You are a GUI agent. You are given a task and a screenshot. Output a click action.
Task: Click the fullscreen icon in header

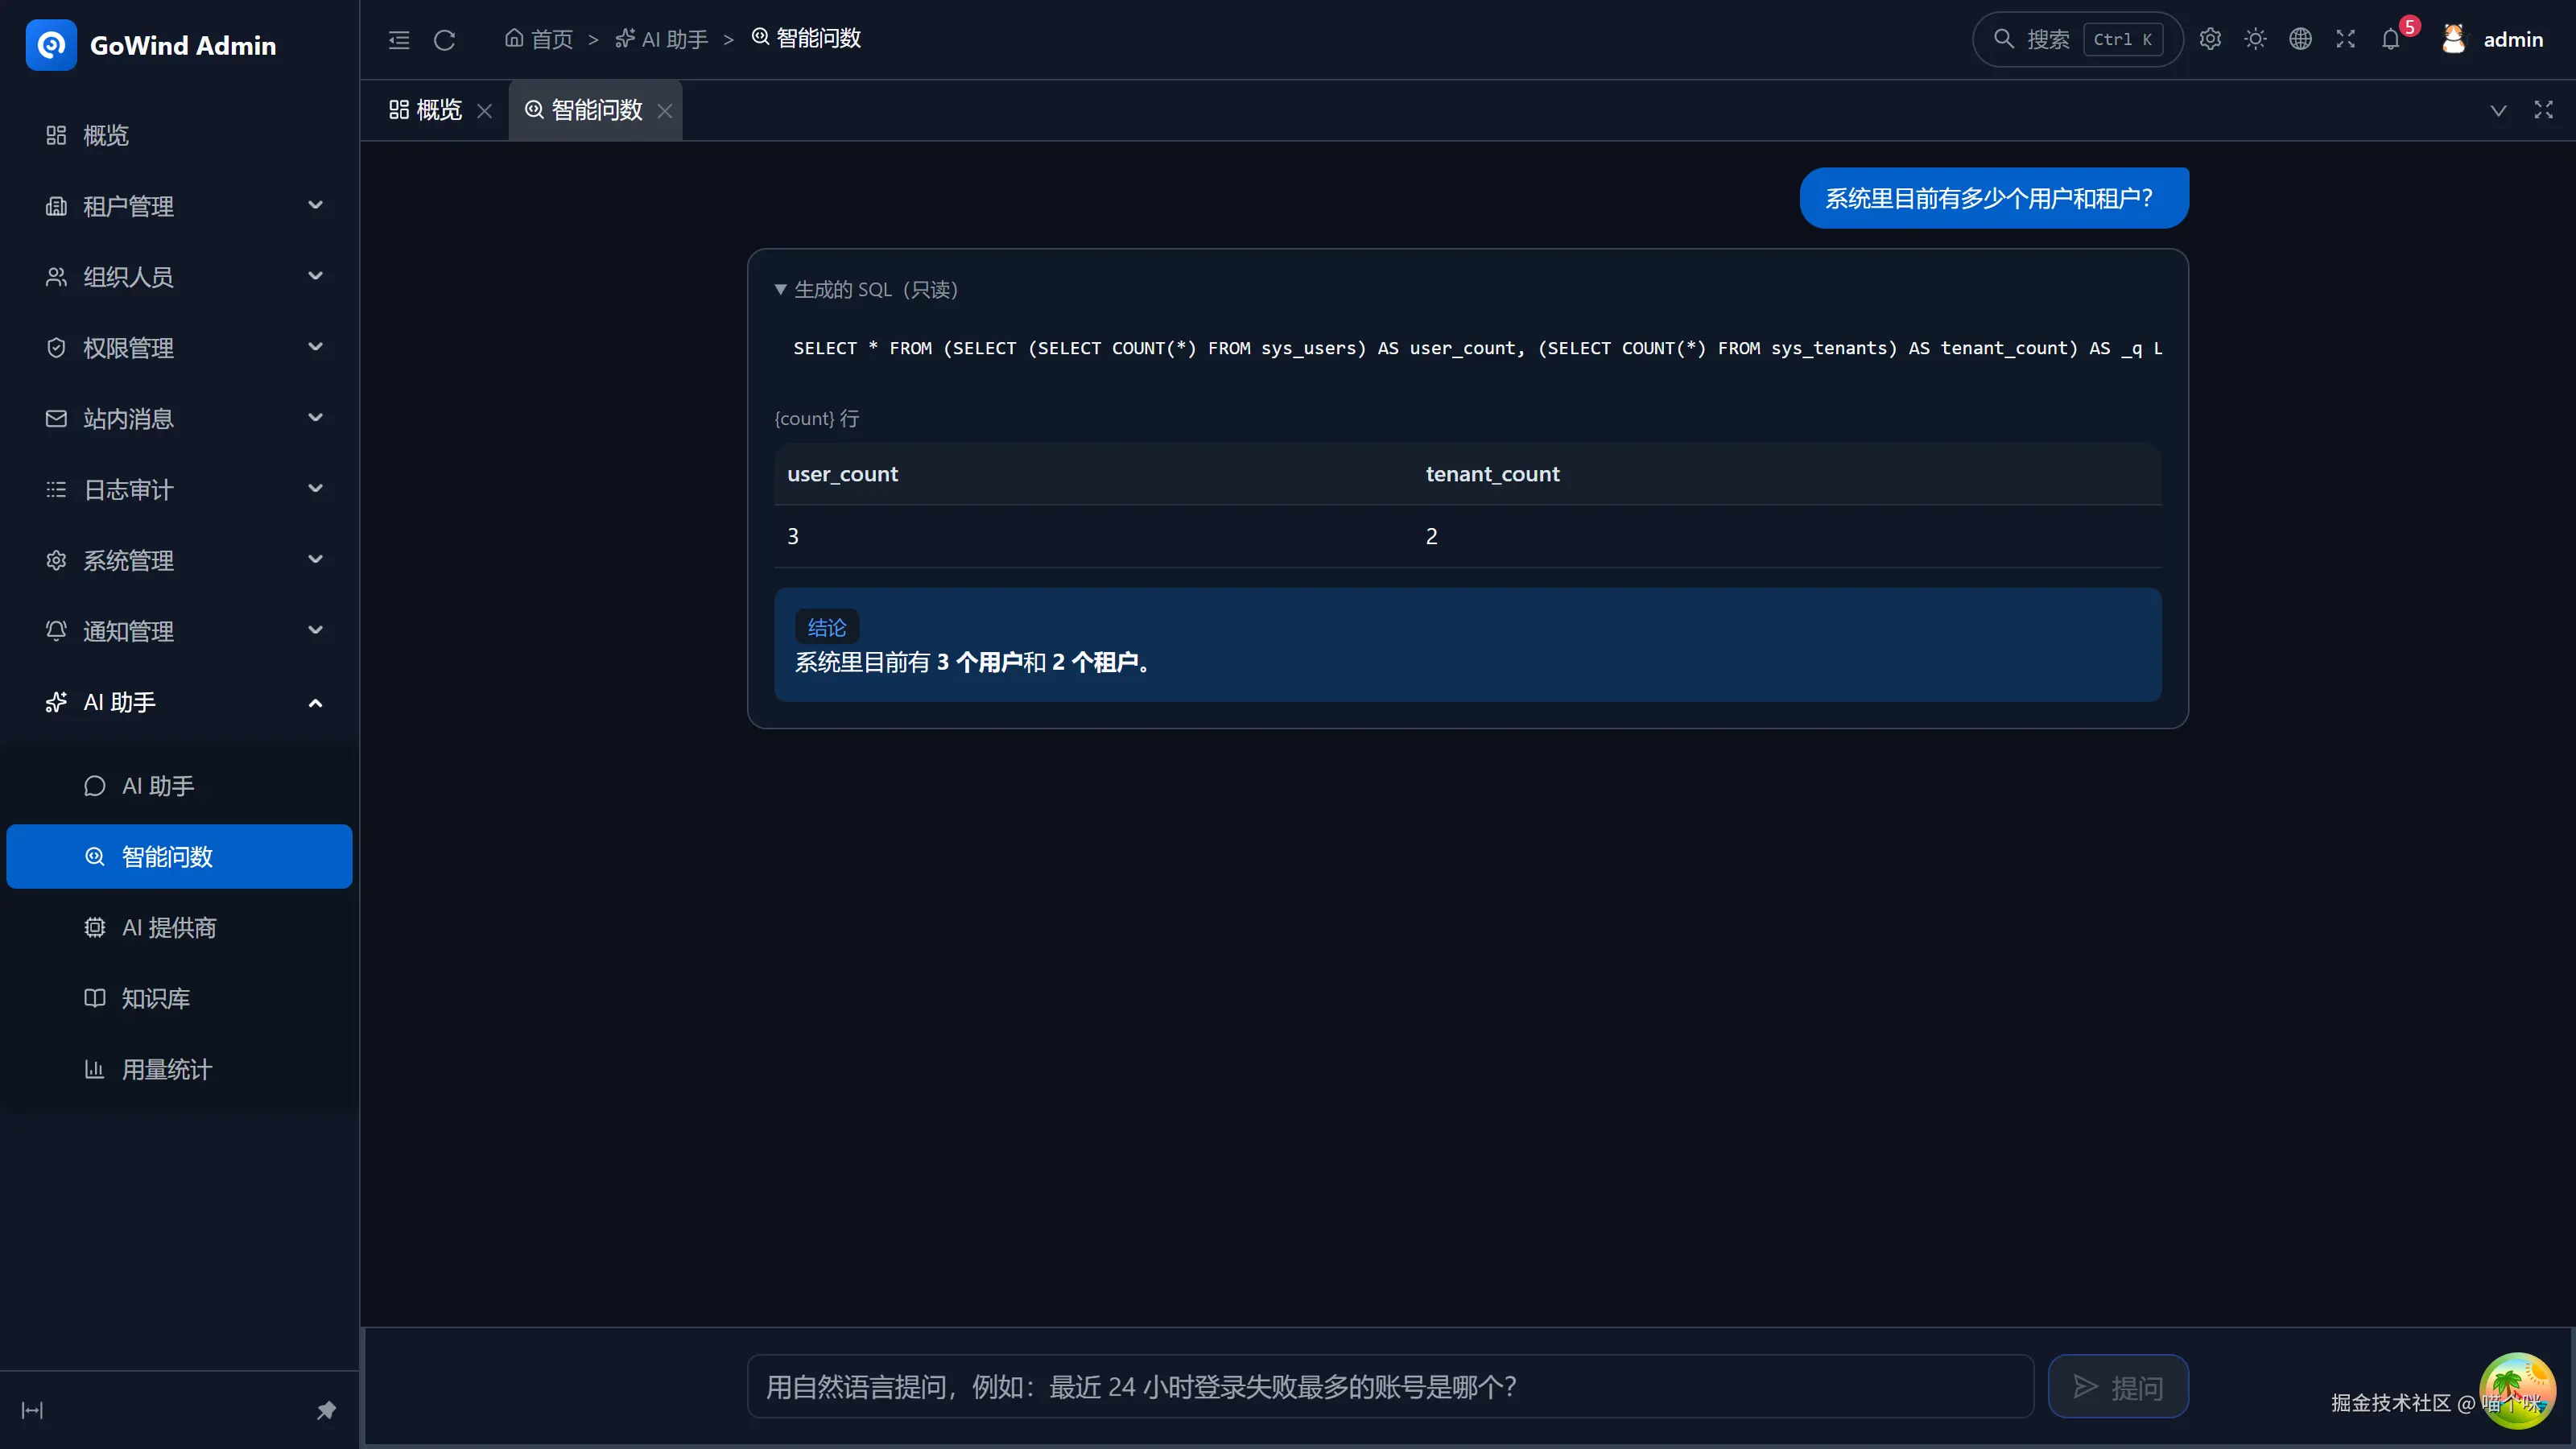click(2345, 39)
